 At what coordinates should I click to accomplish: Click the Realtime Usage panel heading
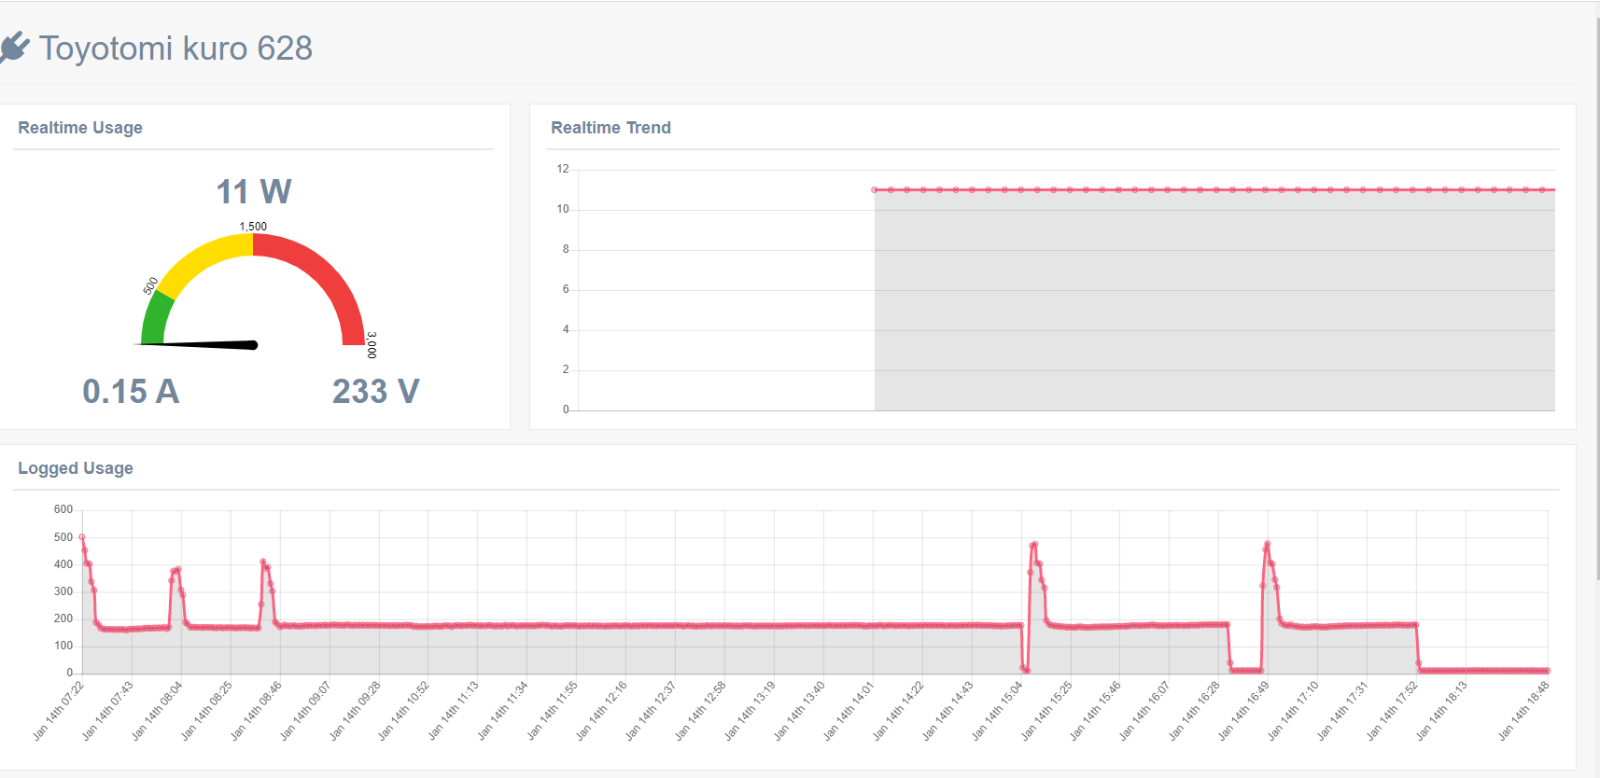[x=80, y=128]
